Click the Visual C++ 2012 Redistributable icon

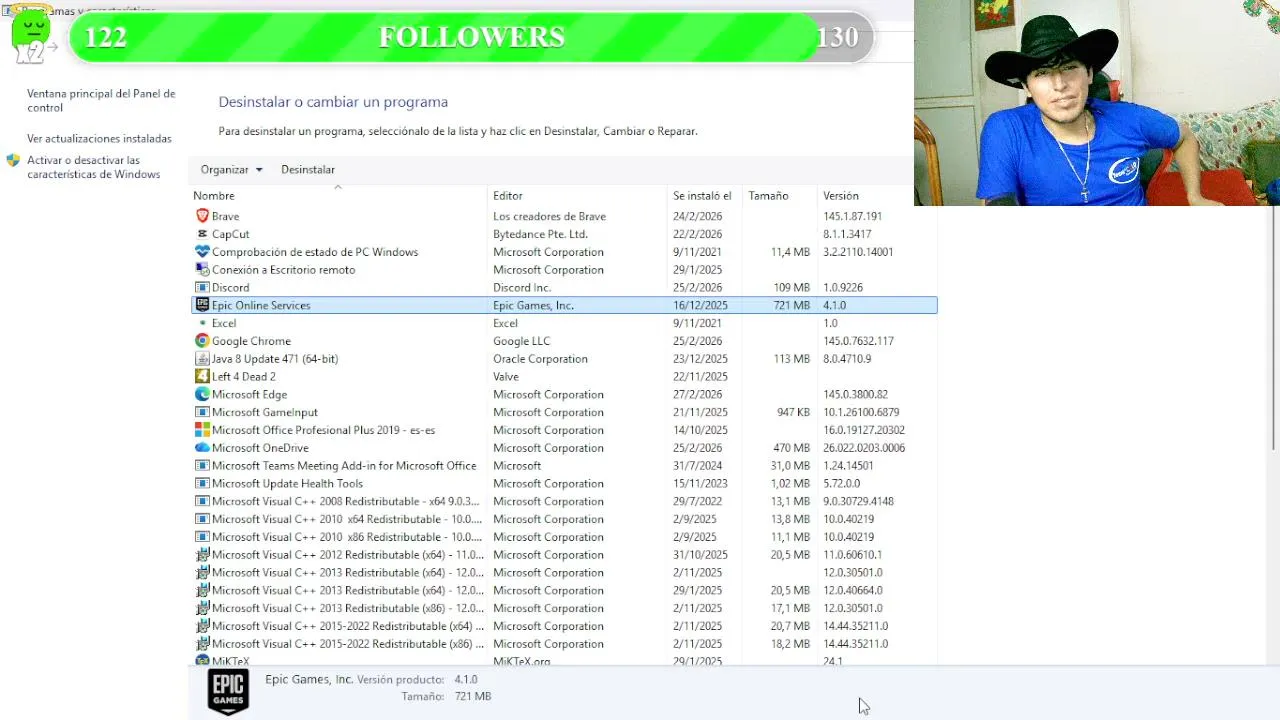pos(202,555)
